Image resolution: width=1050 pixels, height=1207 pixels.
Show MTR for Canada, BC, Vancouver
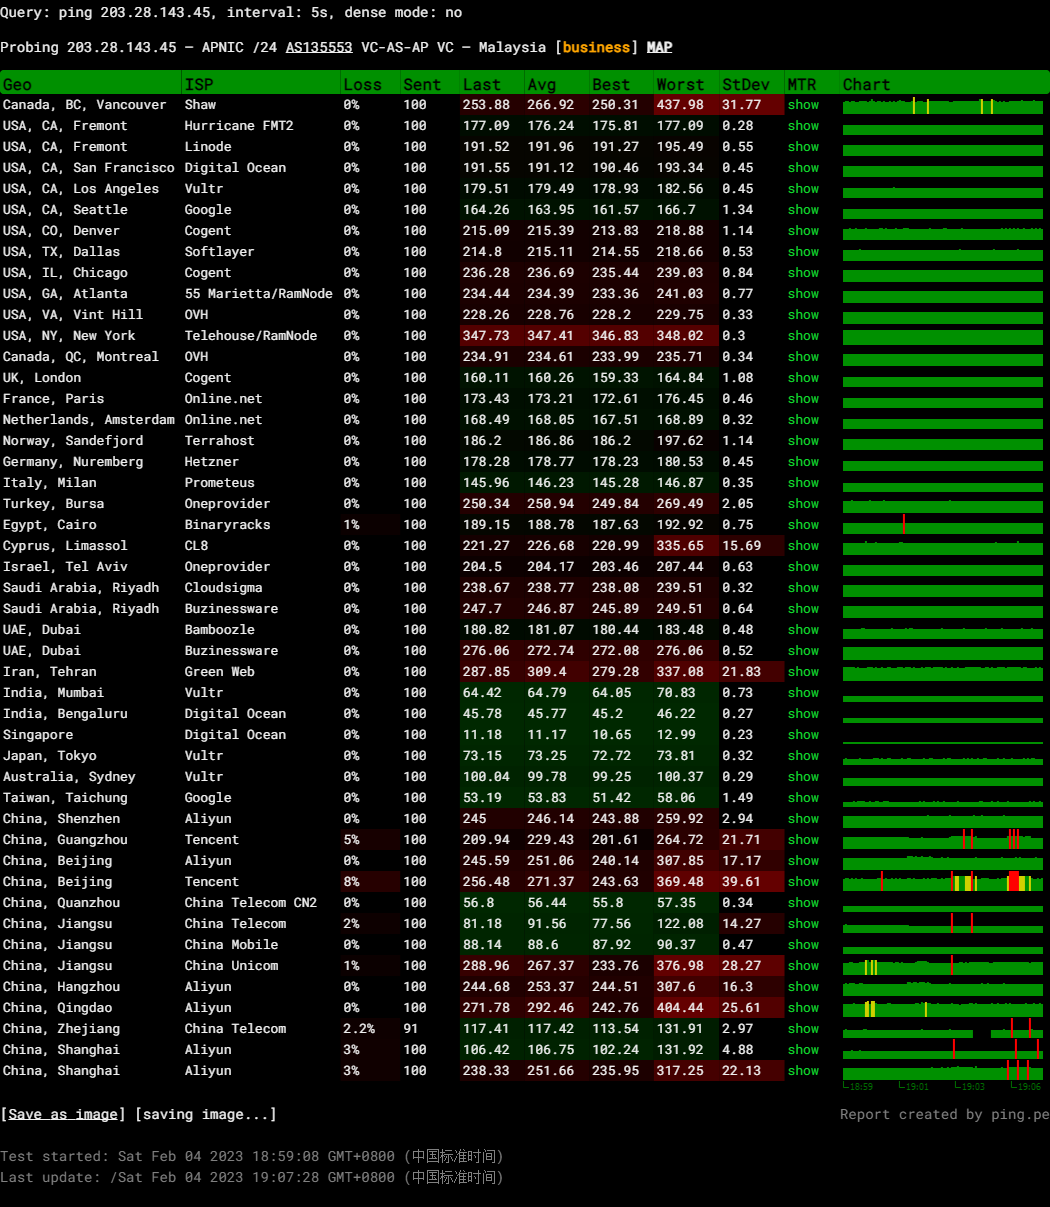point(802,105)
